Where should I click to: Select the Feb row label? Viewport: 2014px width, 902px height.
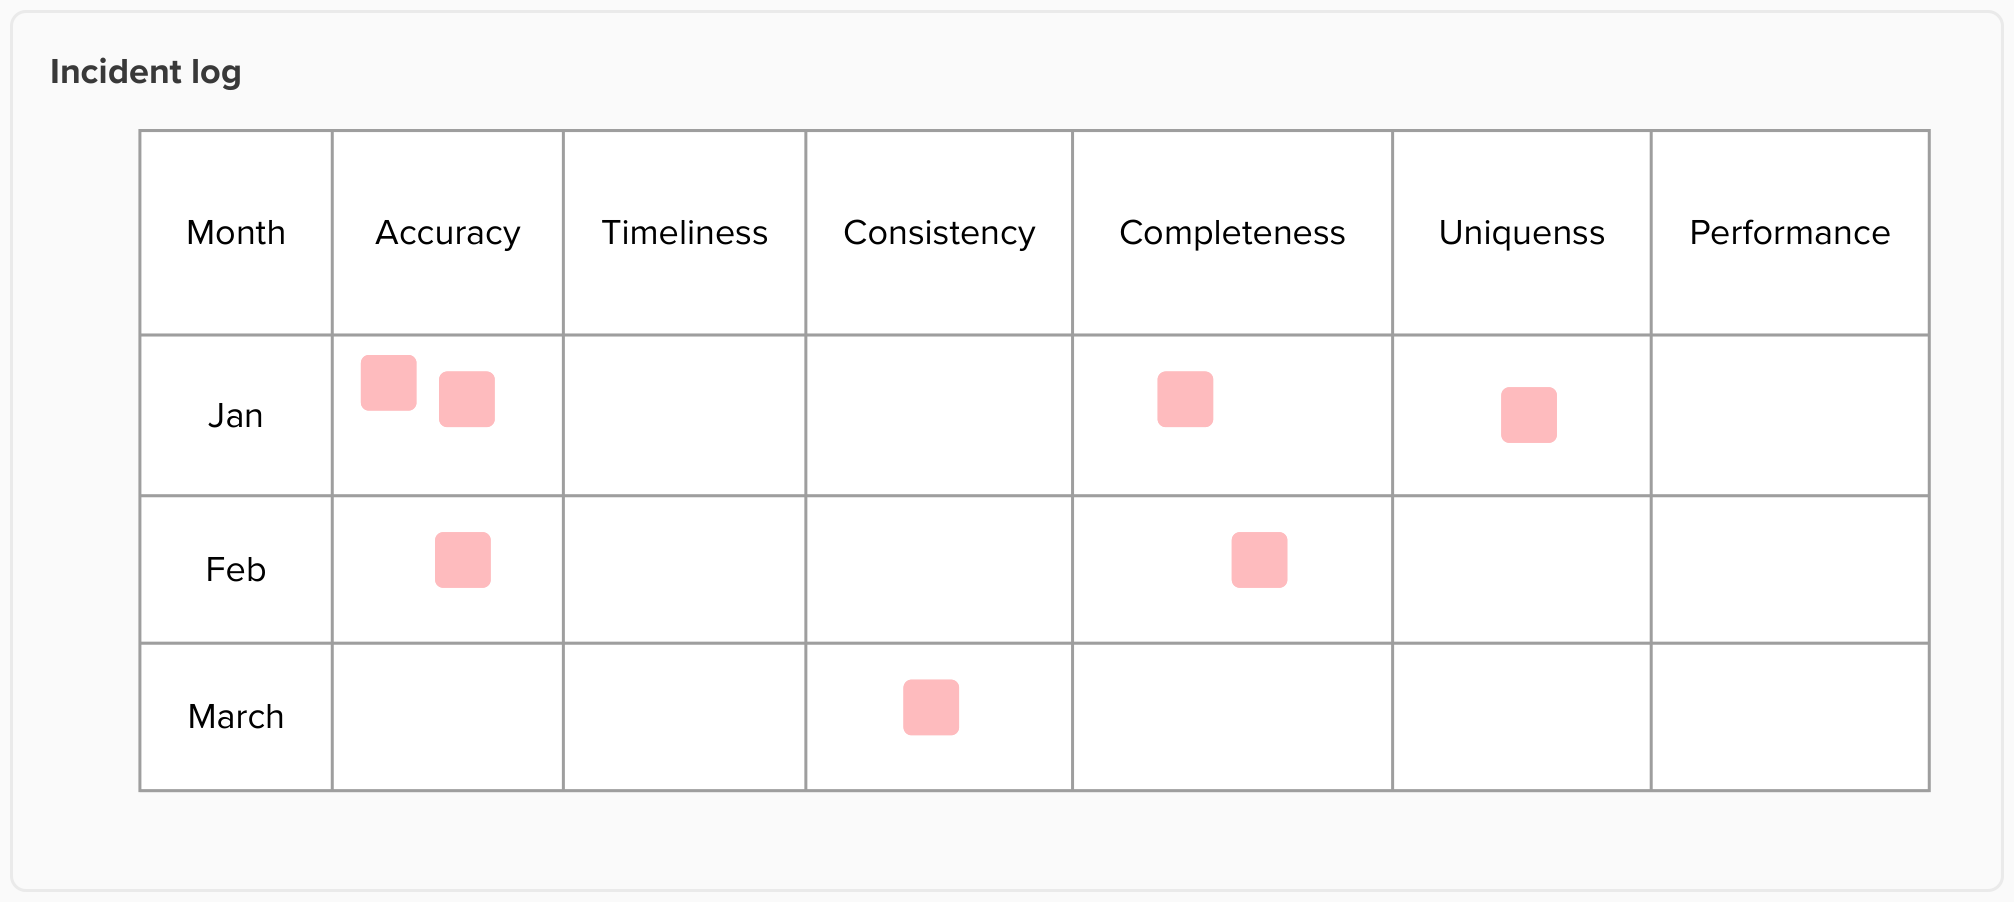tap(236, 569)
